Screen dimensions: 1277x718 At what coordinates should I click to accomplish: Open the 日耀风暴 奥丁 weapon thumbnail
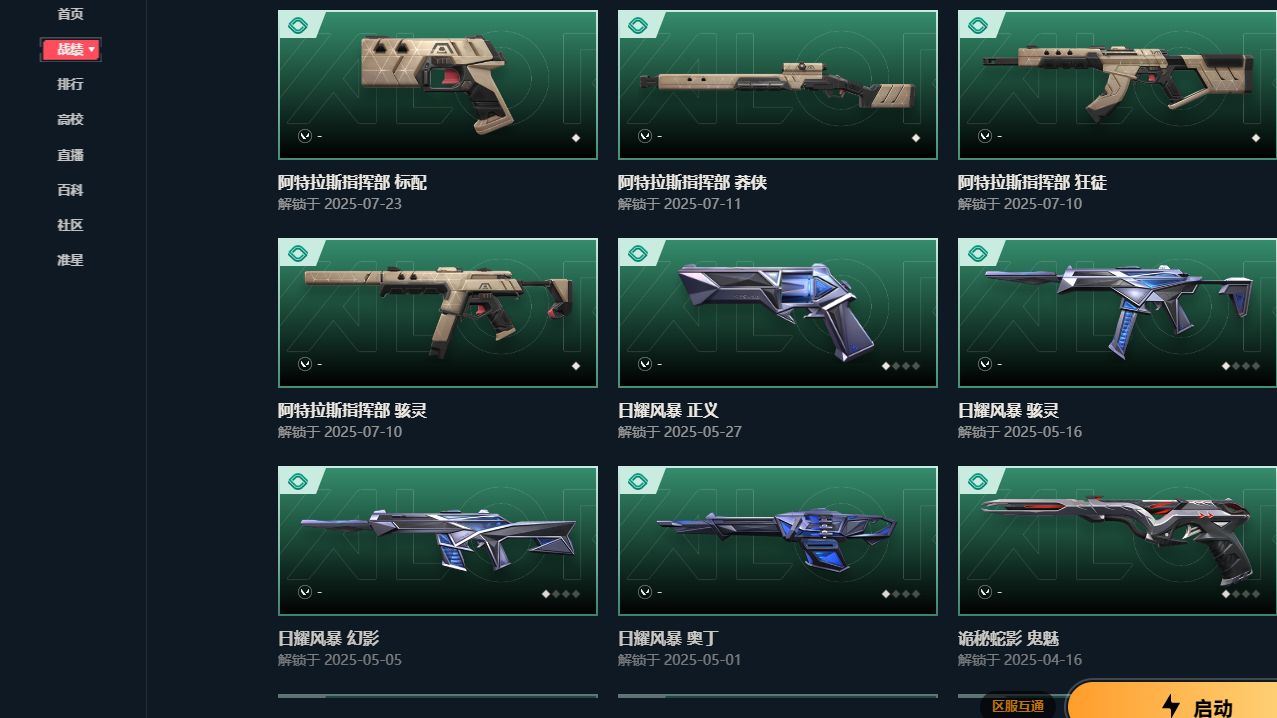[x=778, y=541]
